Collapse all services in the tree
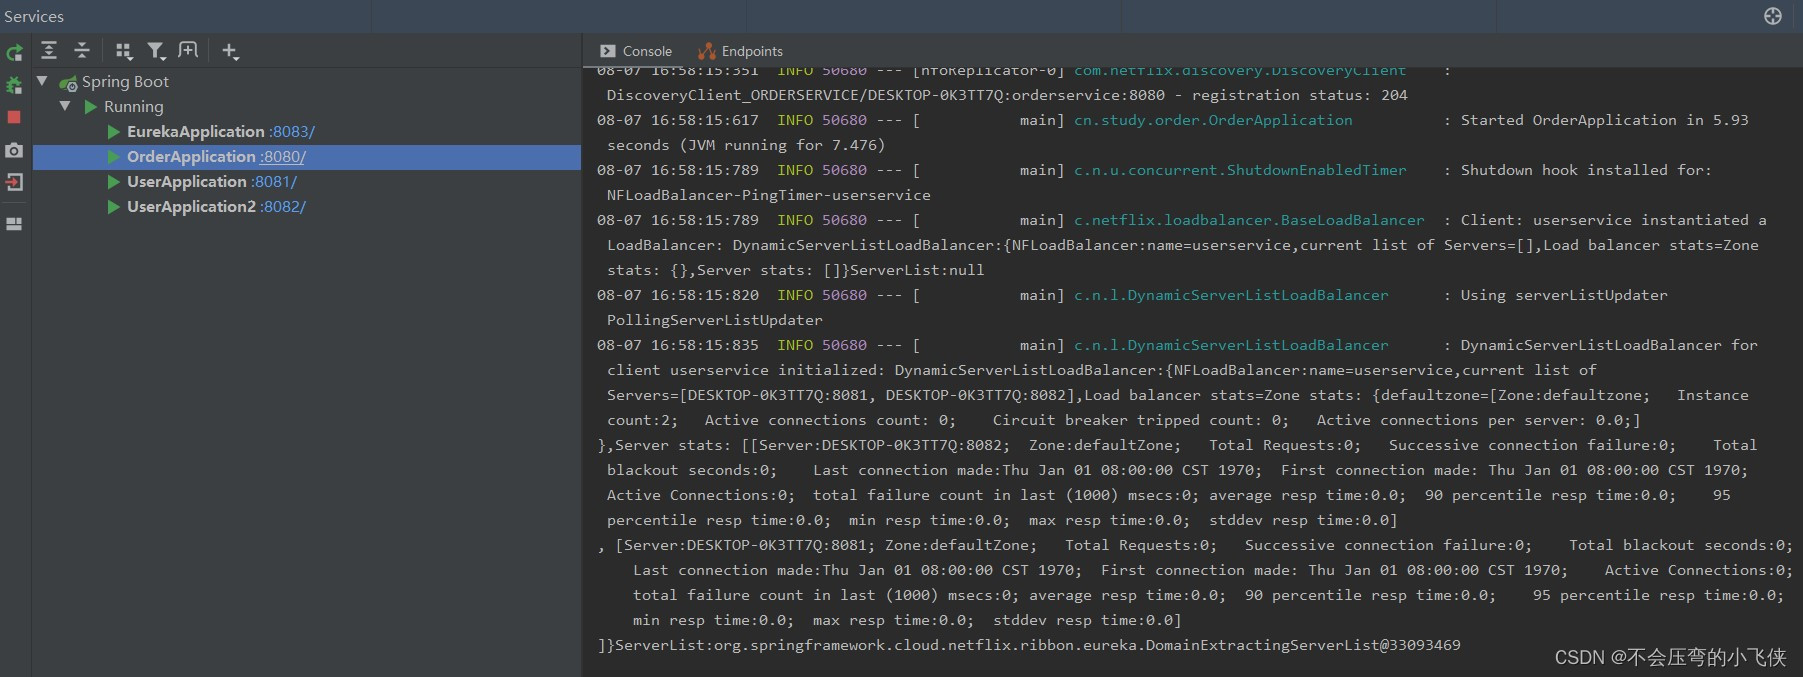 point(82,51)
